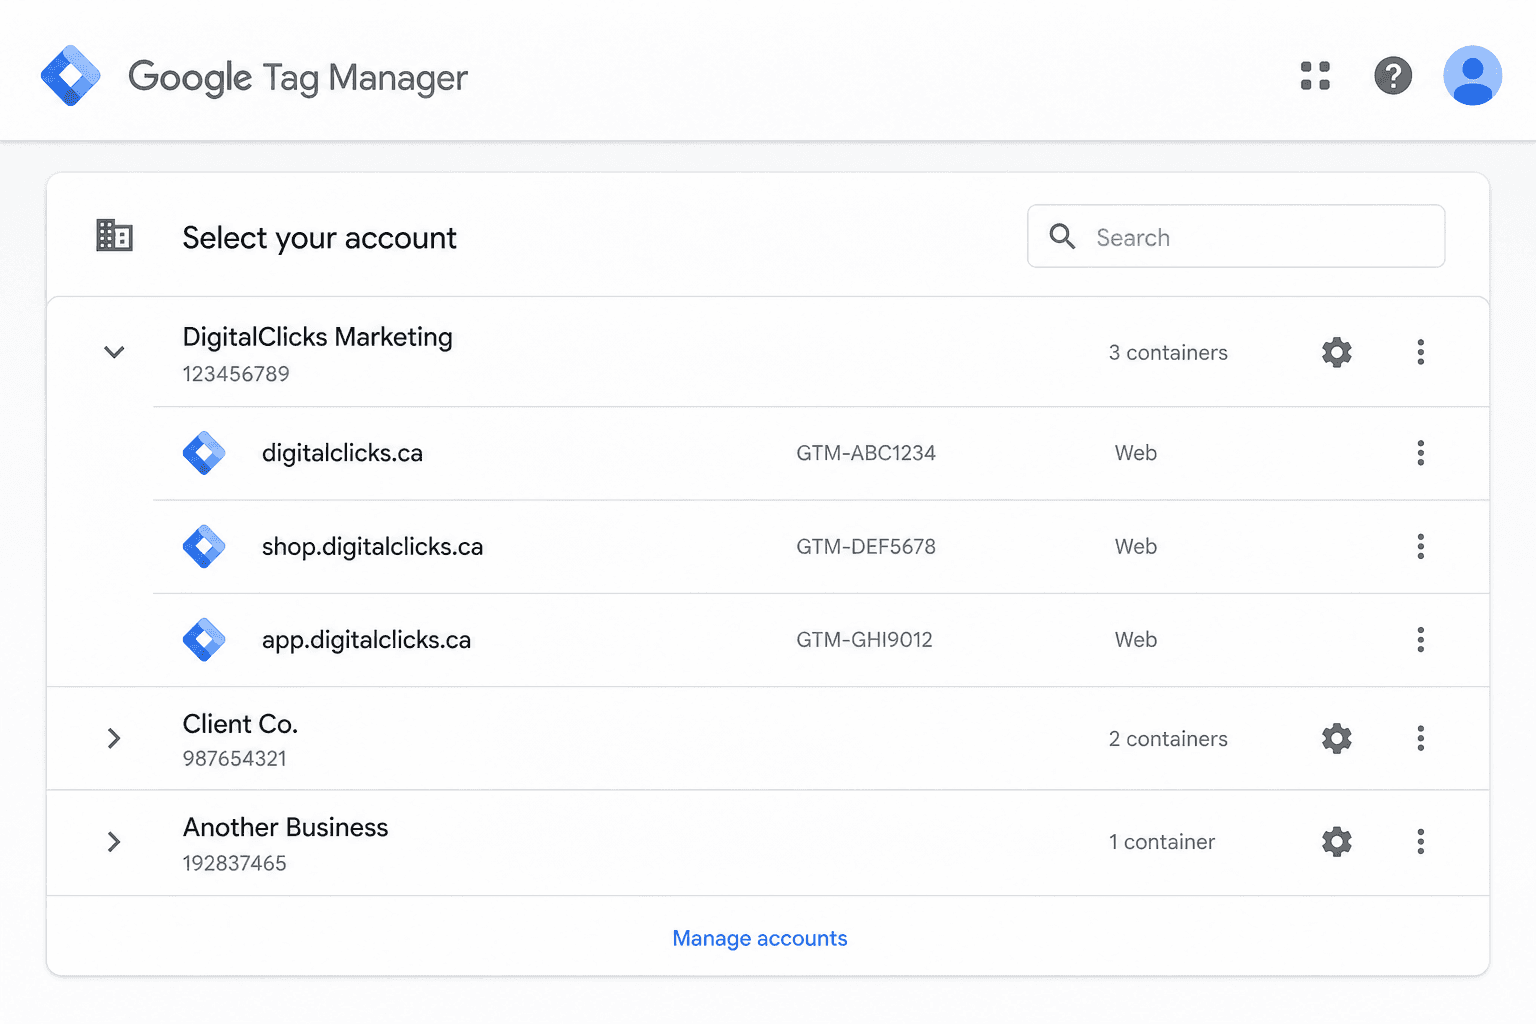Open the Google apps grid icon
1536x1024 pixels.
1315,76
